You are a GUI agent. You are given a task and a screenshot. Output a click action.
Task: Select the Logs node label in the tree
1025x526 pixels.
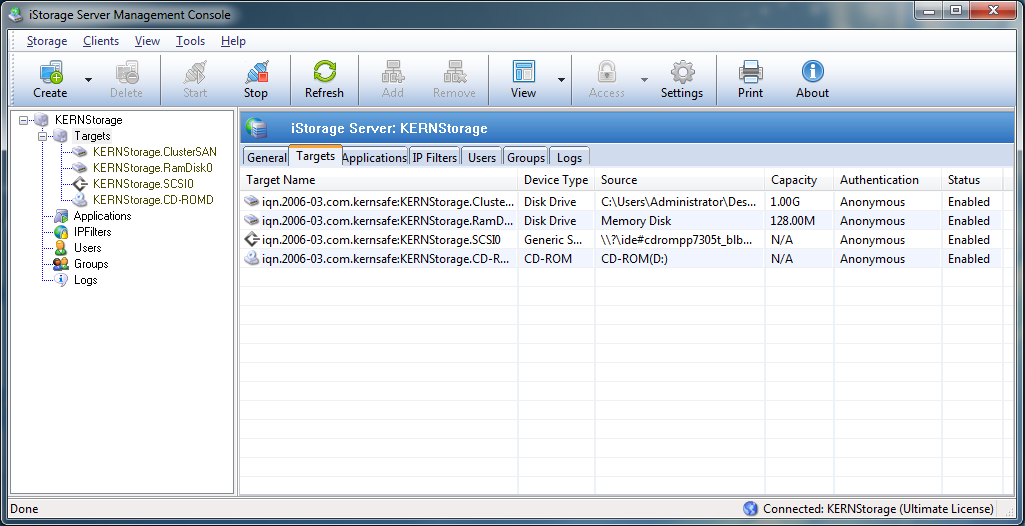[x=86, y=280]
